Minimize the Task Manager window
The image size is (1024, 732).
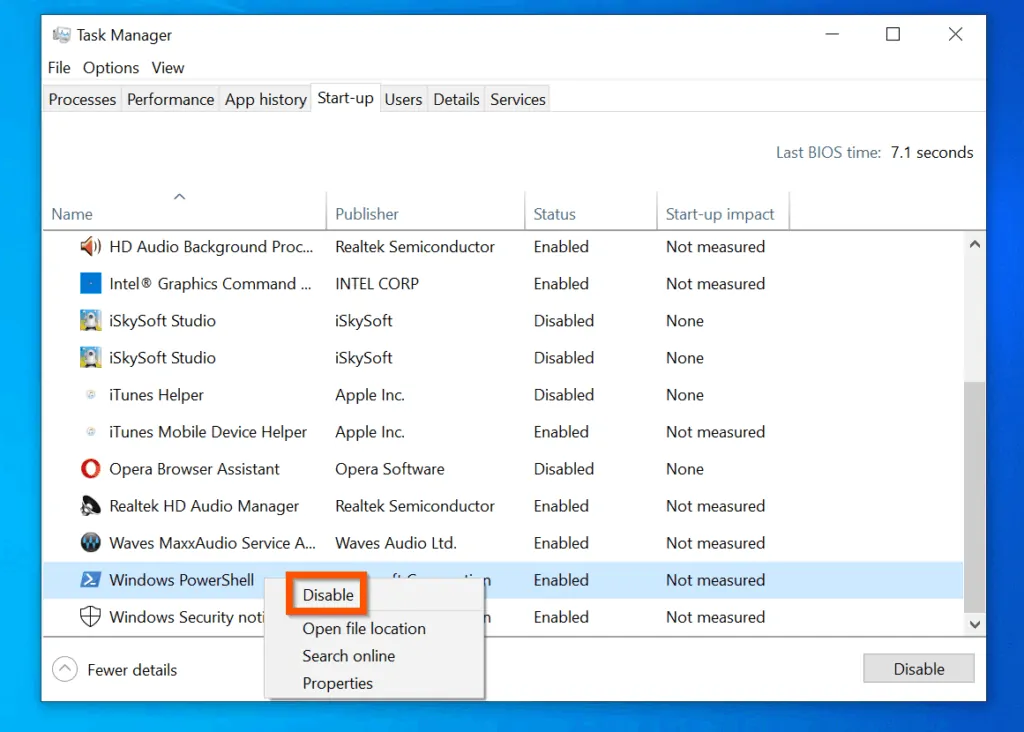click(832, 34)
